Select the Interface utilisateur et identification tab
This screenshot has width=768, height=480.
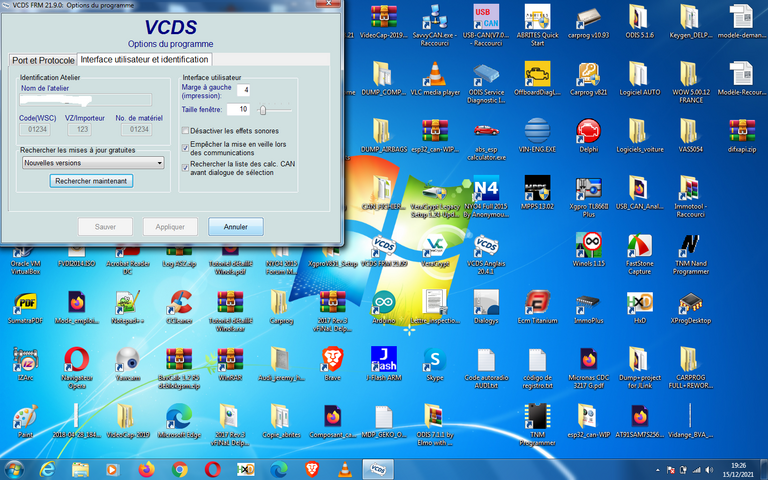click(144, 59)
